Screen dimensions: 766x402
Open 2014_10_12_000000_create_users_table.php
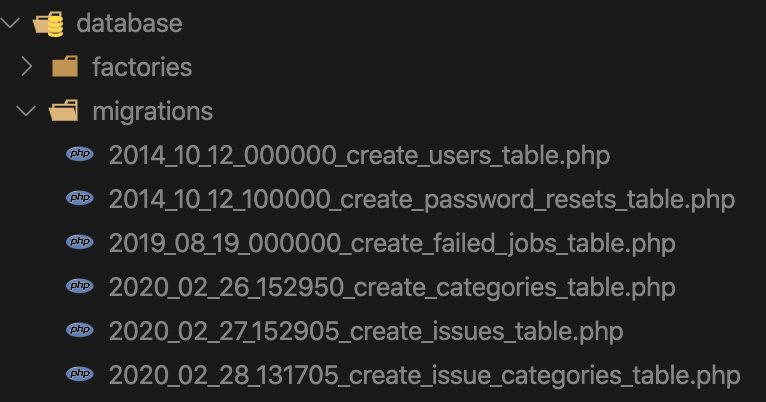[359, 155]
